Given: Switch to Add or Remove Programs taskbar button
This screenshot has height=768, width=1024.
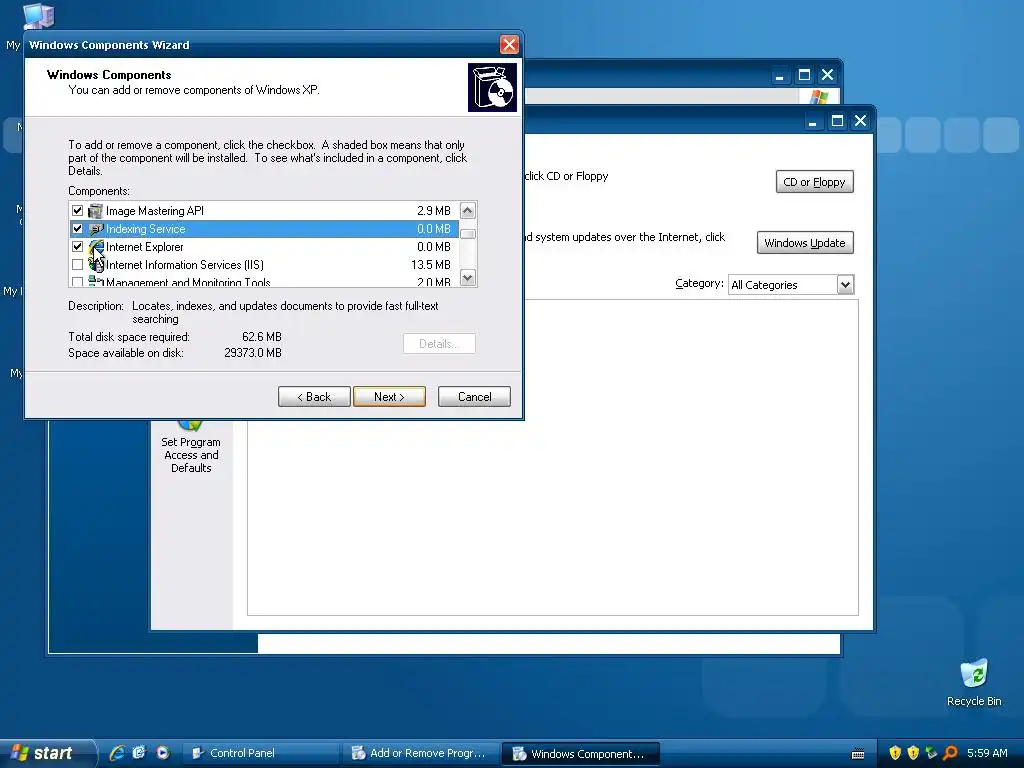Looking at the screenshot, I should coord(420,753).
